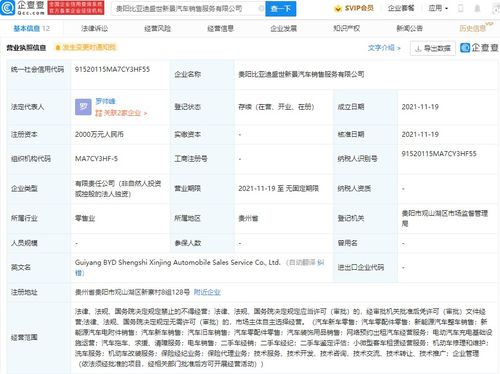Click the 纳税人识别号 value
Screen dimensions: 500x374
tap(439, 154)
